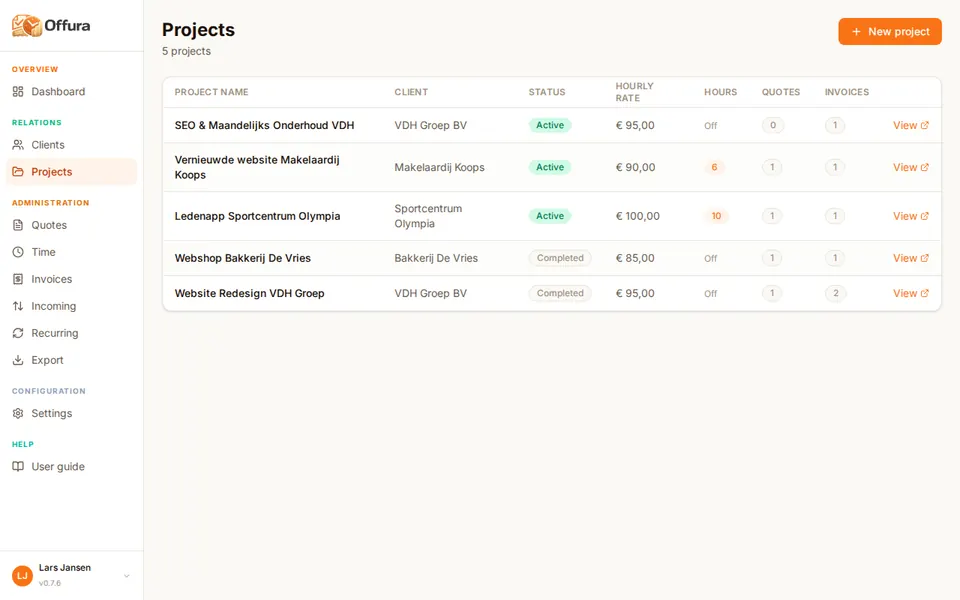The width and height of the screenshot is (960, 600).
Task: Click hours badge 10 for Sportcentrum Olympia
Action: [x=716, y=216]
